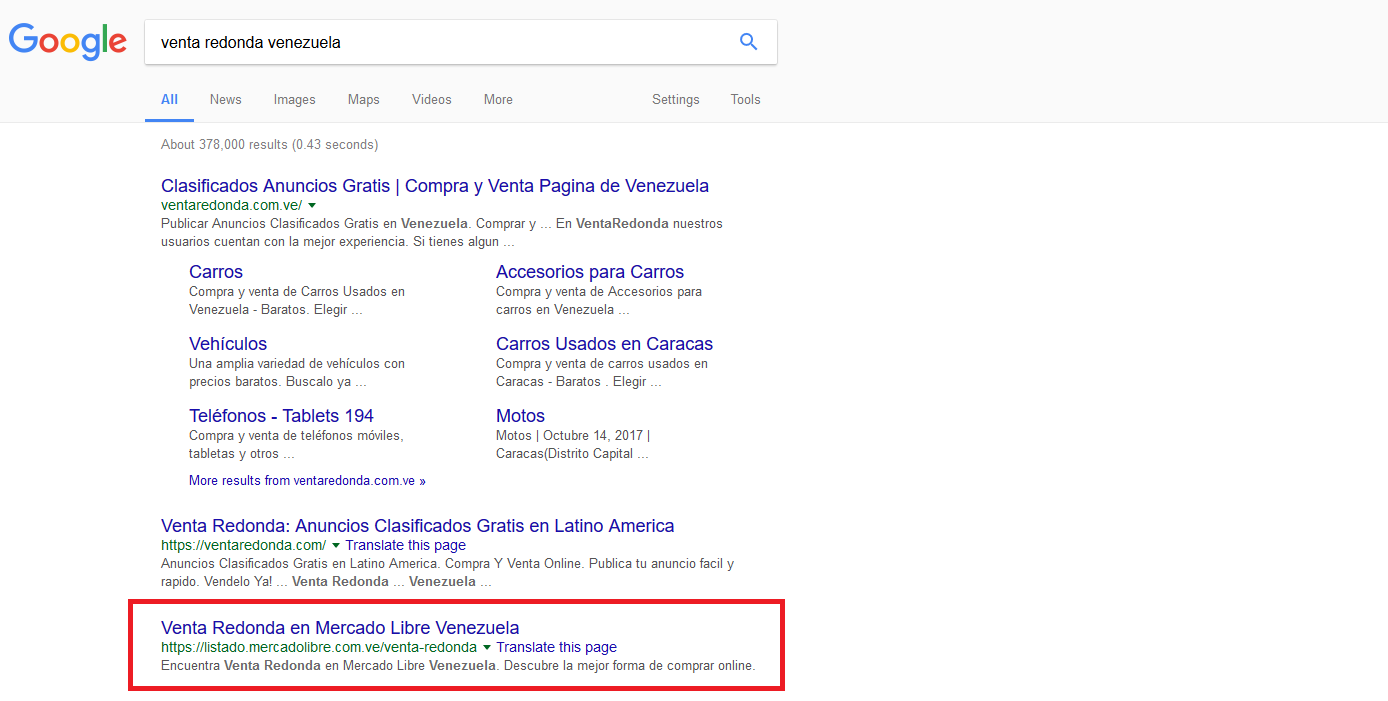Click 'More results from ventaredonda.com.ve »'
Image resolution: width=1388 pixels, height=701 pixels.
click(x=307, y=481)
